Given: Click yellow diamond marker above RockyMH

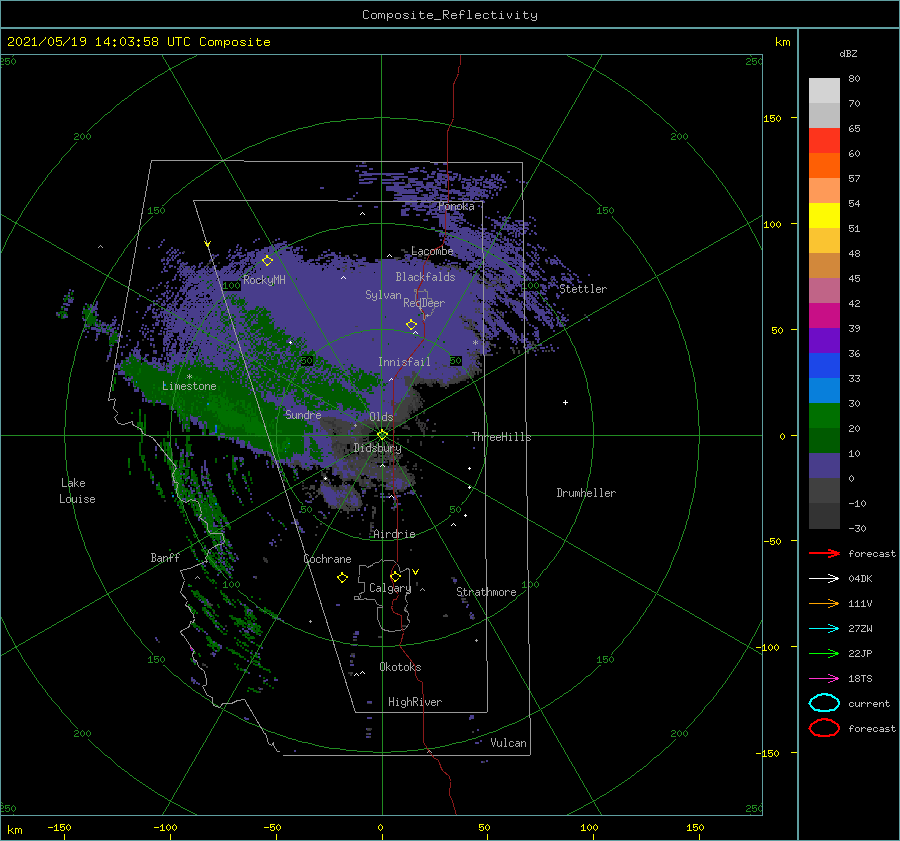Looking at the screenshot, I should click(267, 261).
